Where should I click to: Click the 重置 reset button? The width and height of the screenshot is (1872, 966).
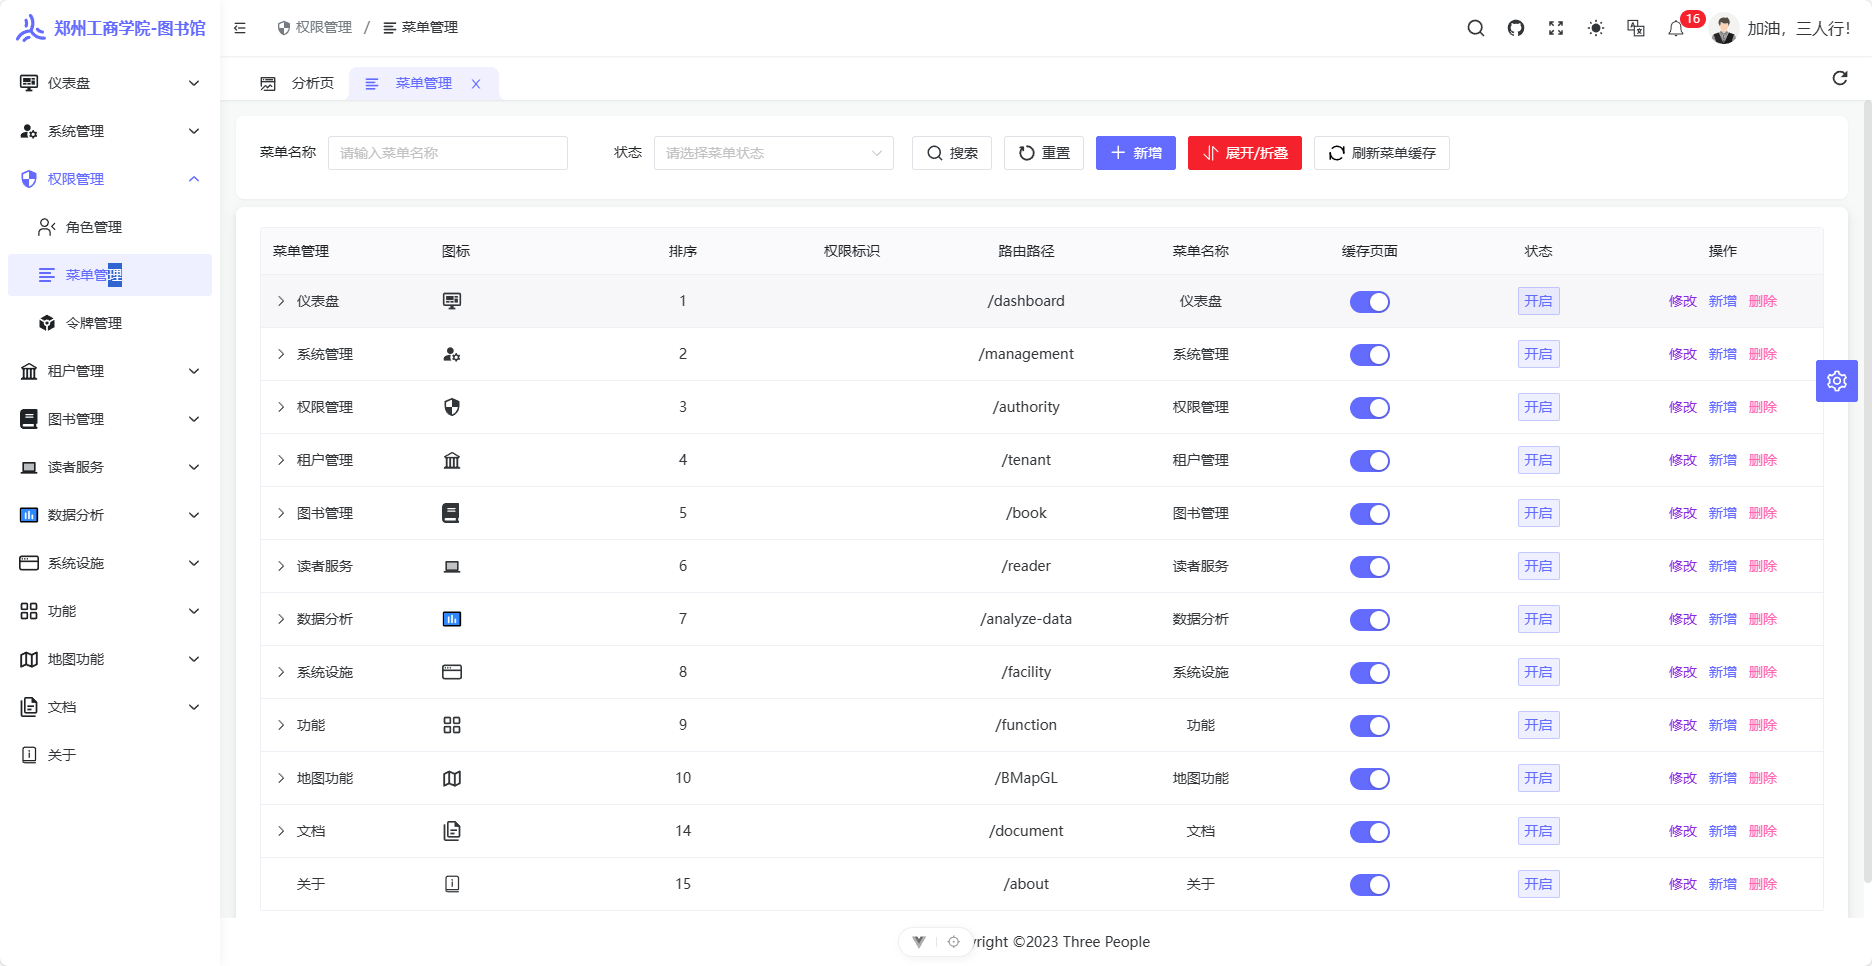[1044, 153]
